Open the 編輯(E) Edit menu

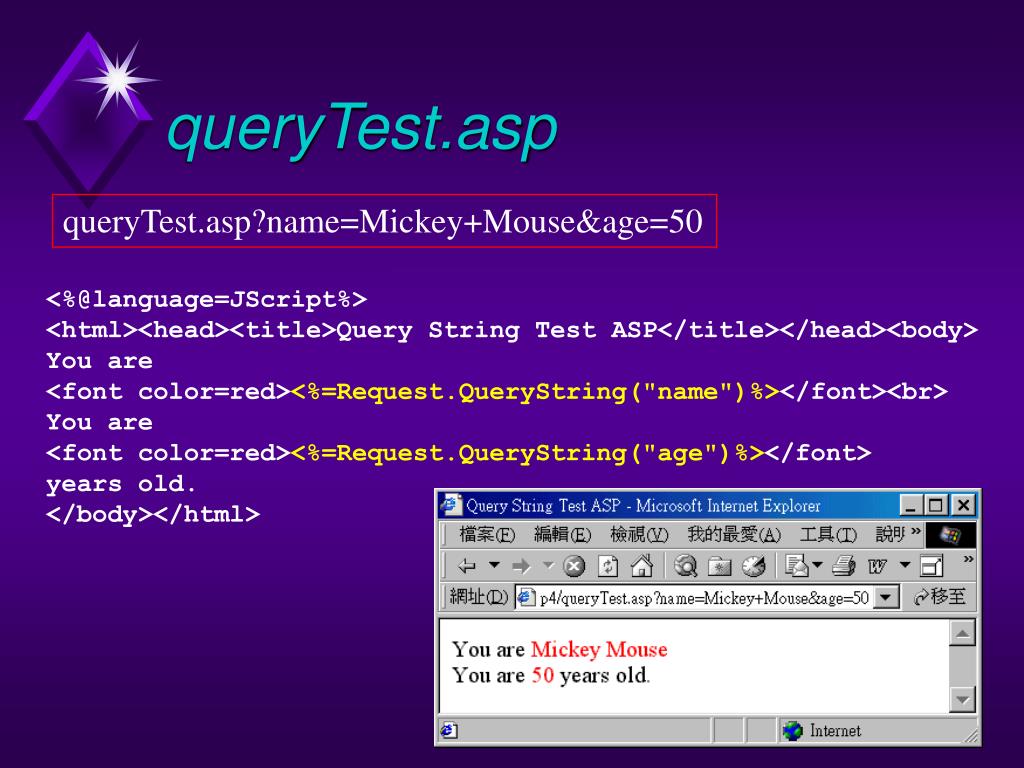pos(562,535)
